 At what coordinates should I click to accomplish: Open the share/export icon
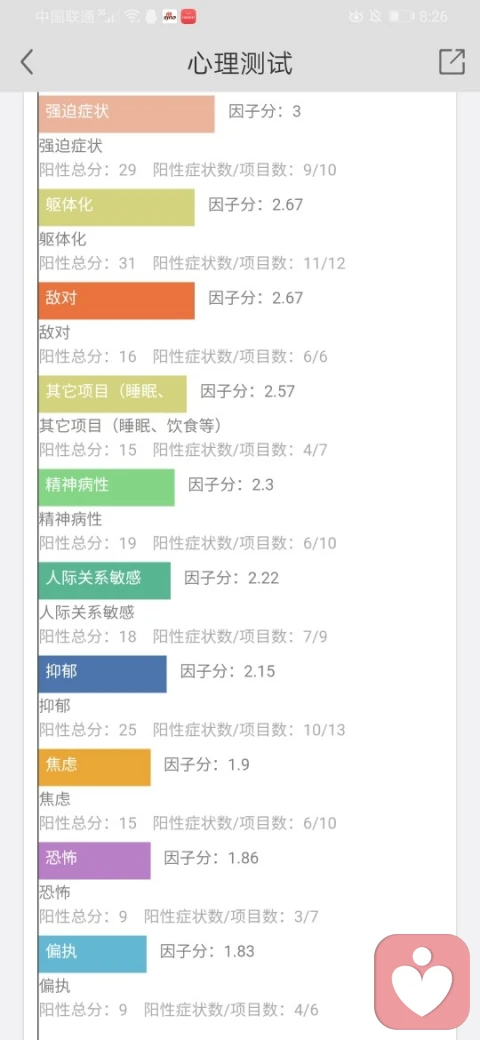click(452, 62)
